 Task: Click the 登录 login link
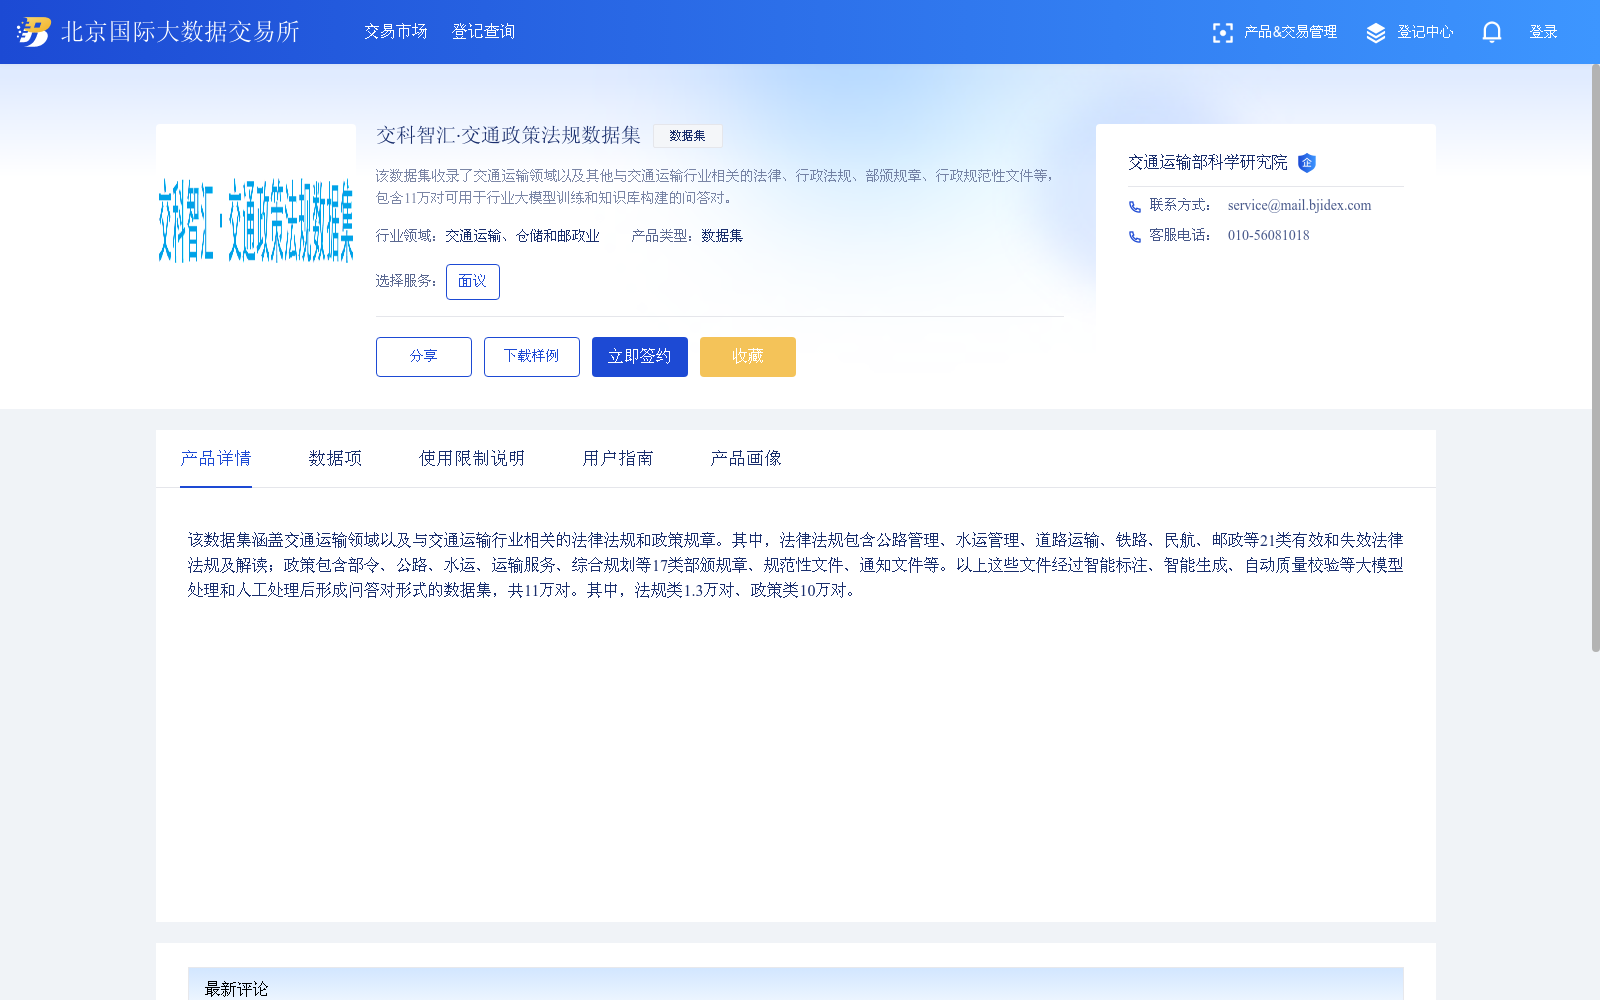1543,32
